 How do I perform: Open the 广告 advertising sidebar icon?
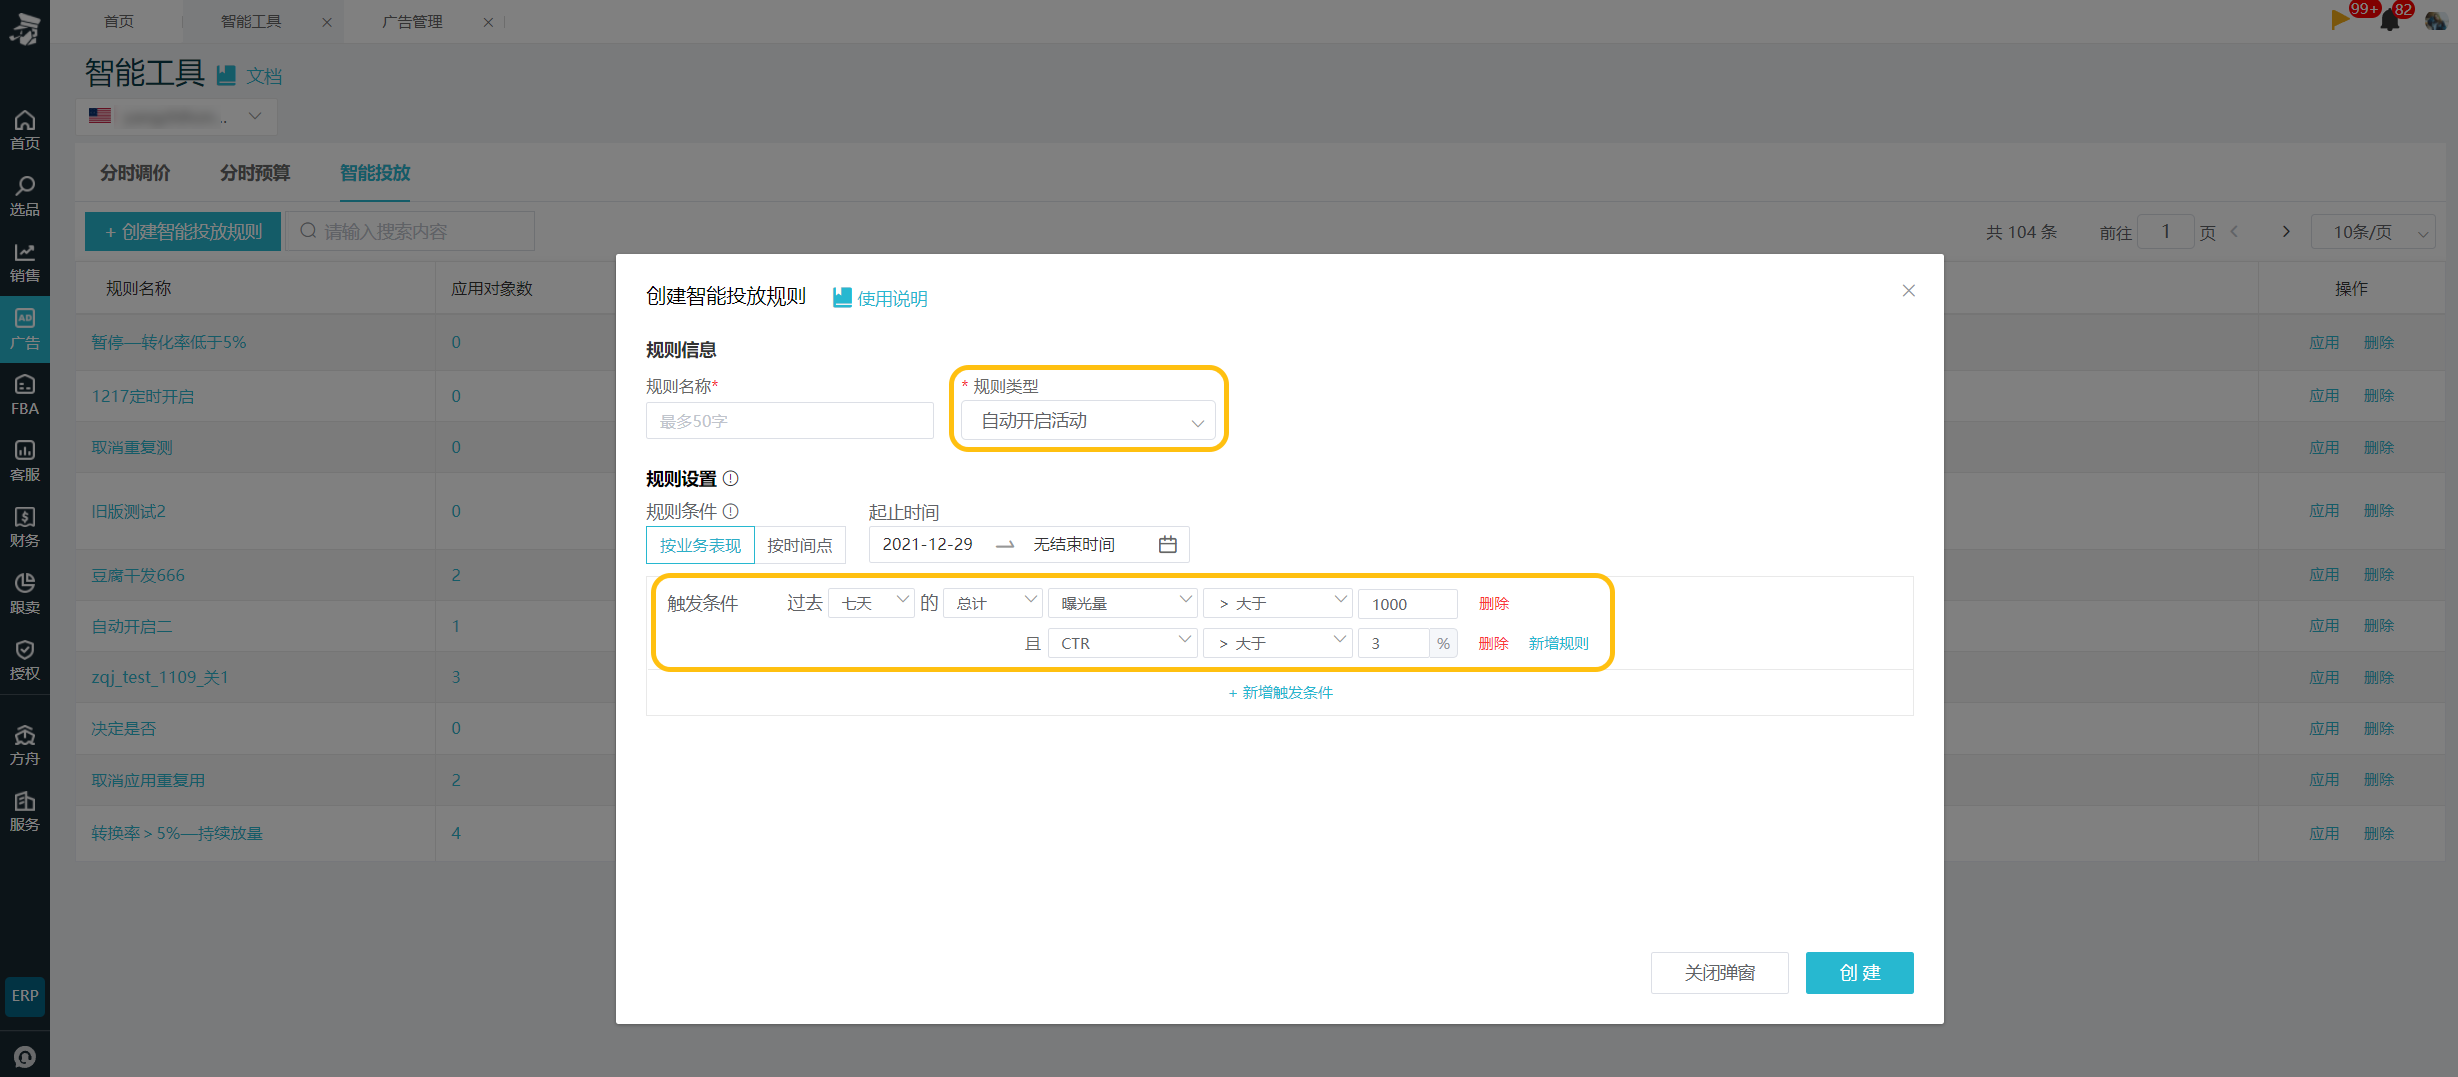[x=25, y=329]
